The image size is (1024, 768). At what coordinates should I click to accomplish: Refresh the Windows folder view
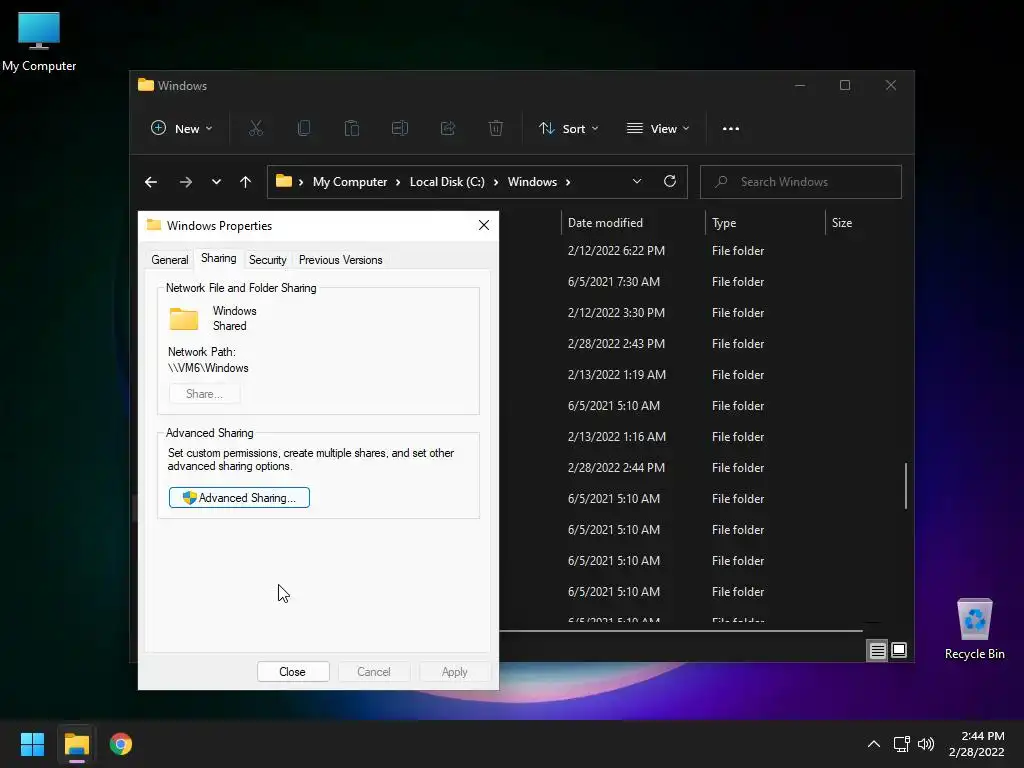[670, 182]
